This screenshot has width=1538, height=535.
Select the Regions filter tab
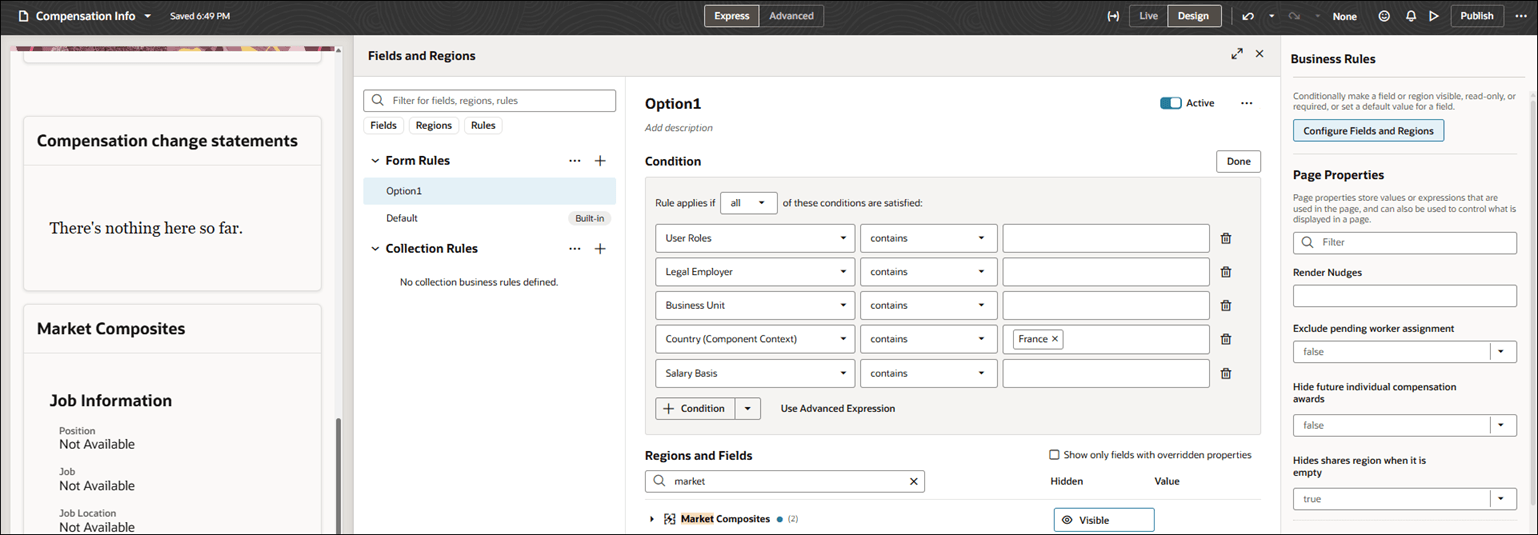434,126
